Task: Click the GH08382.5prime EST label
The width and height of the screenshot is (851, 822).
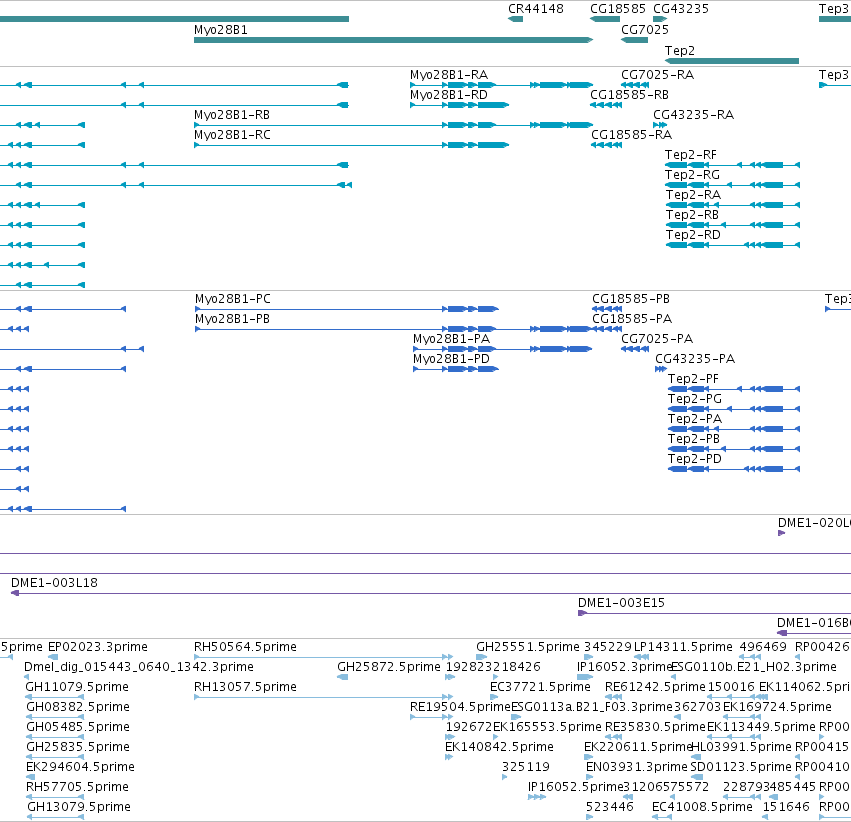Action: (x=78, y=707)
